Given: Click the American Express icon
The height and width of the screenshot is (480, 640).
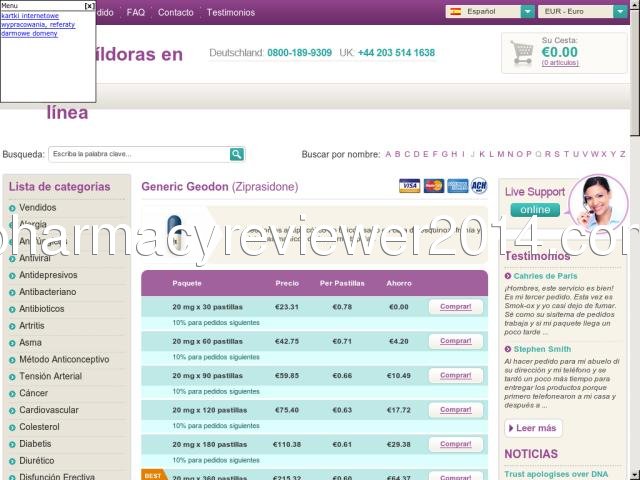Looking at the screenshot, I should (x=457, y=186).
